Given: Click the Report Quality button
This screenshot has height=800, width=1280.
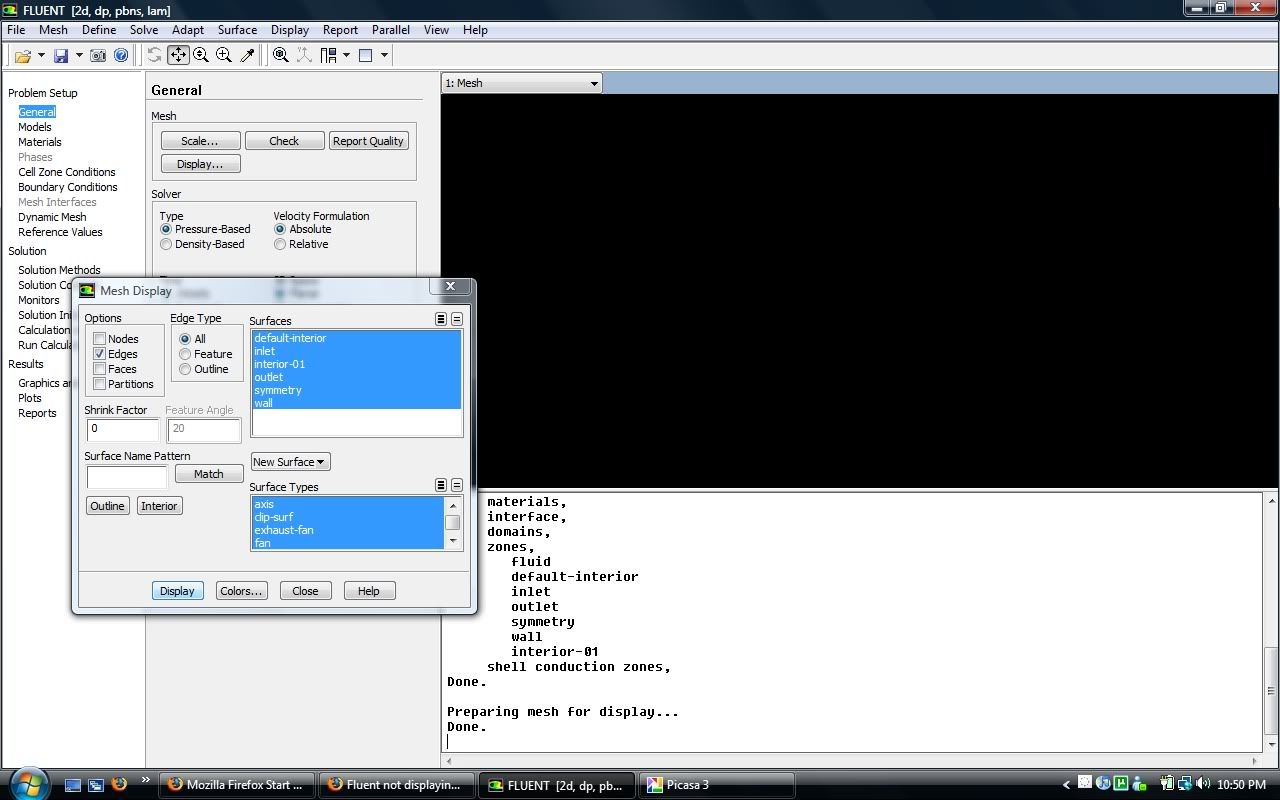Looking at the screenshot, I should [x=368, y=141].
